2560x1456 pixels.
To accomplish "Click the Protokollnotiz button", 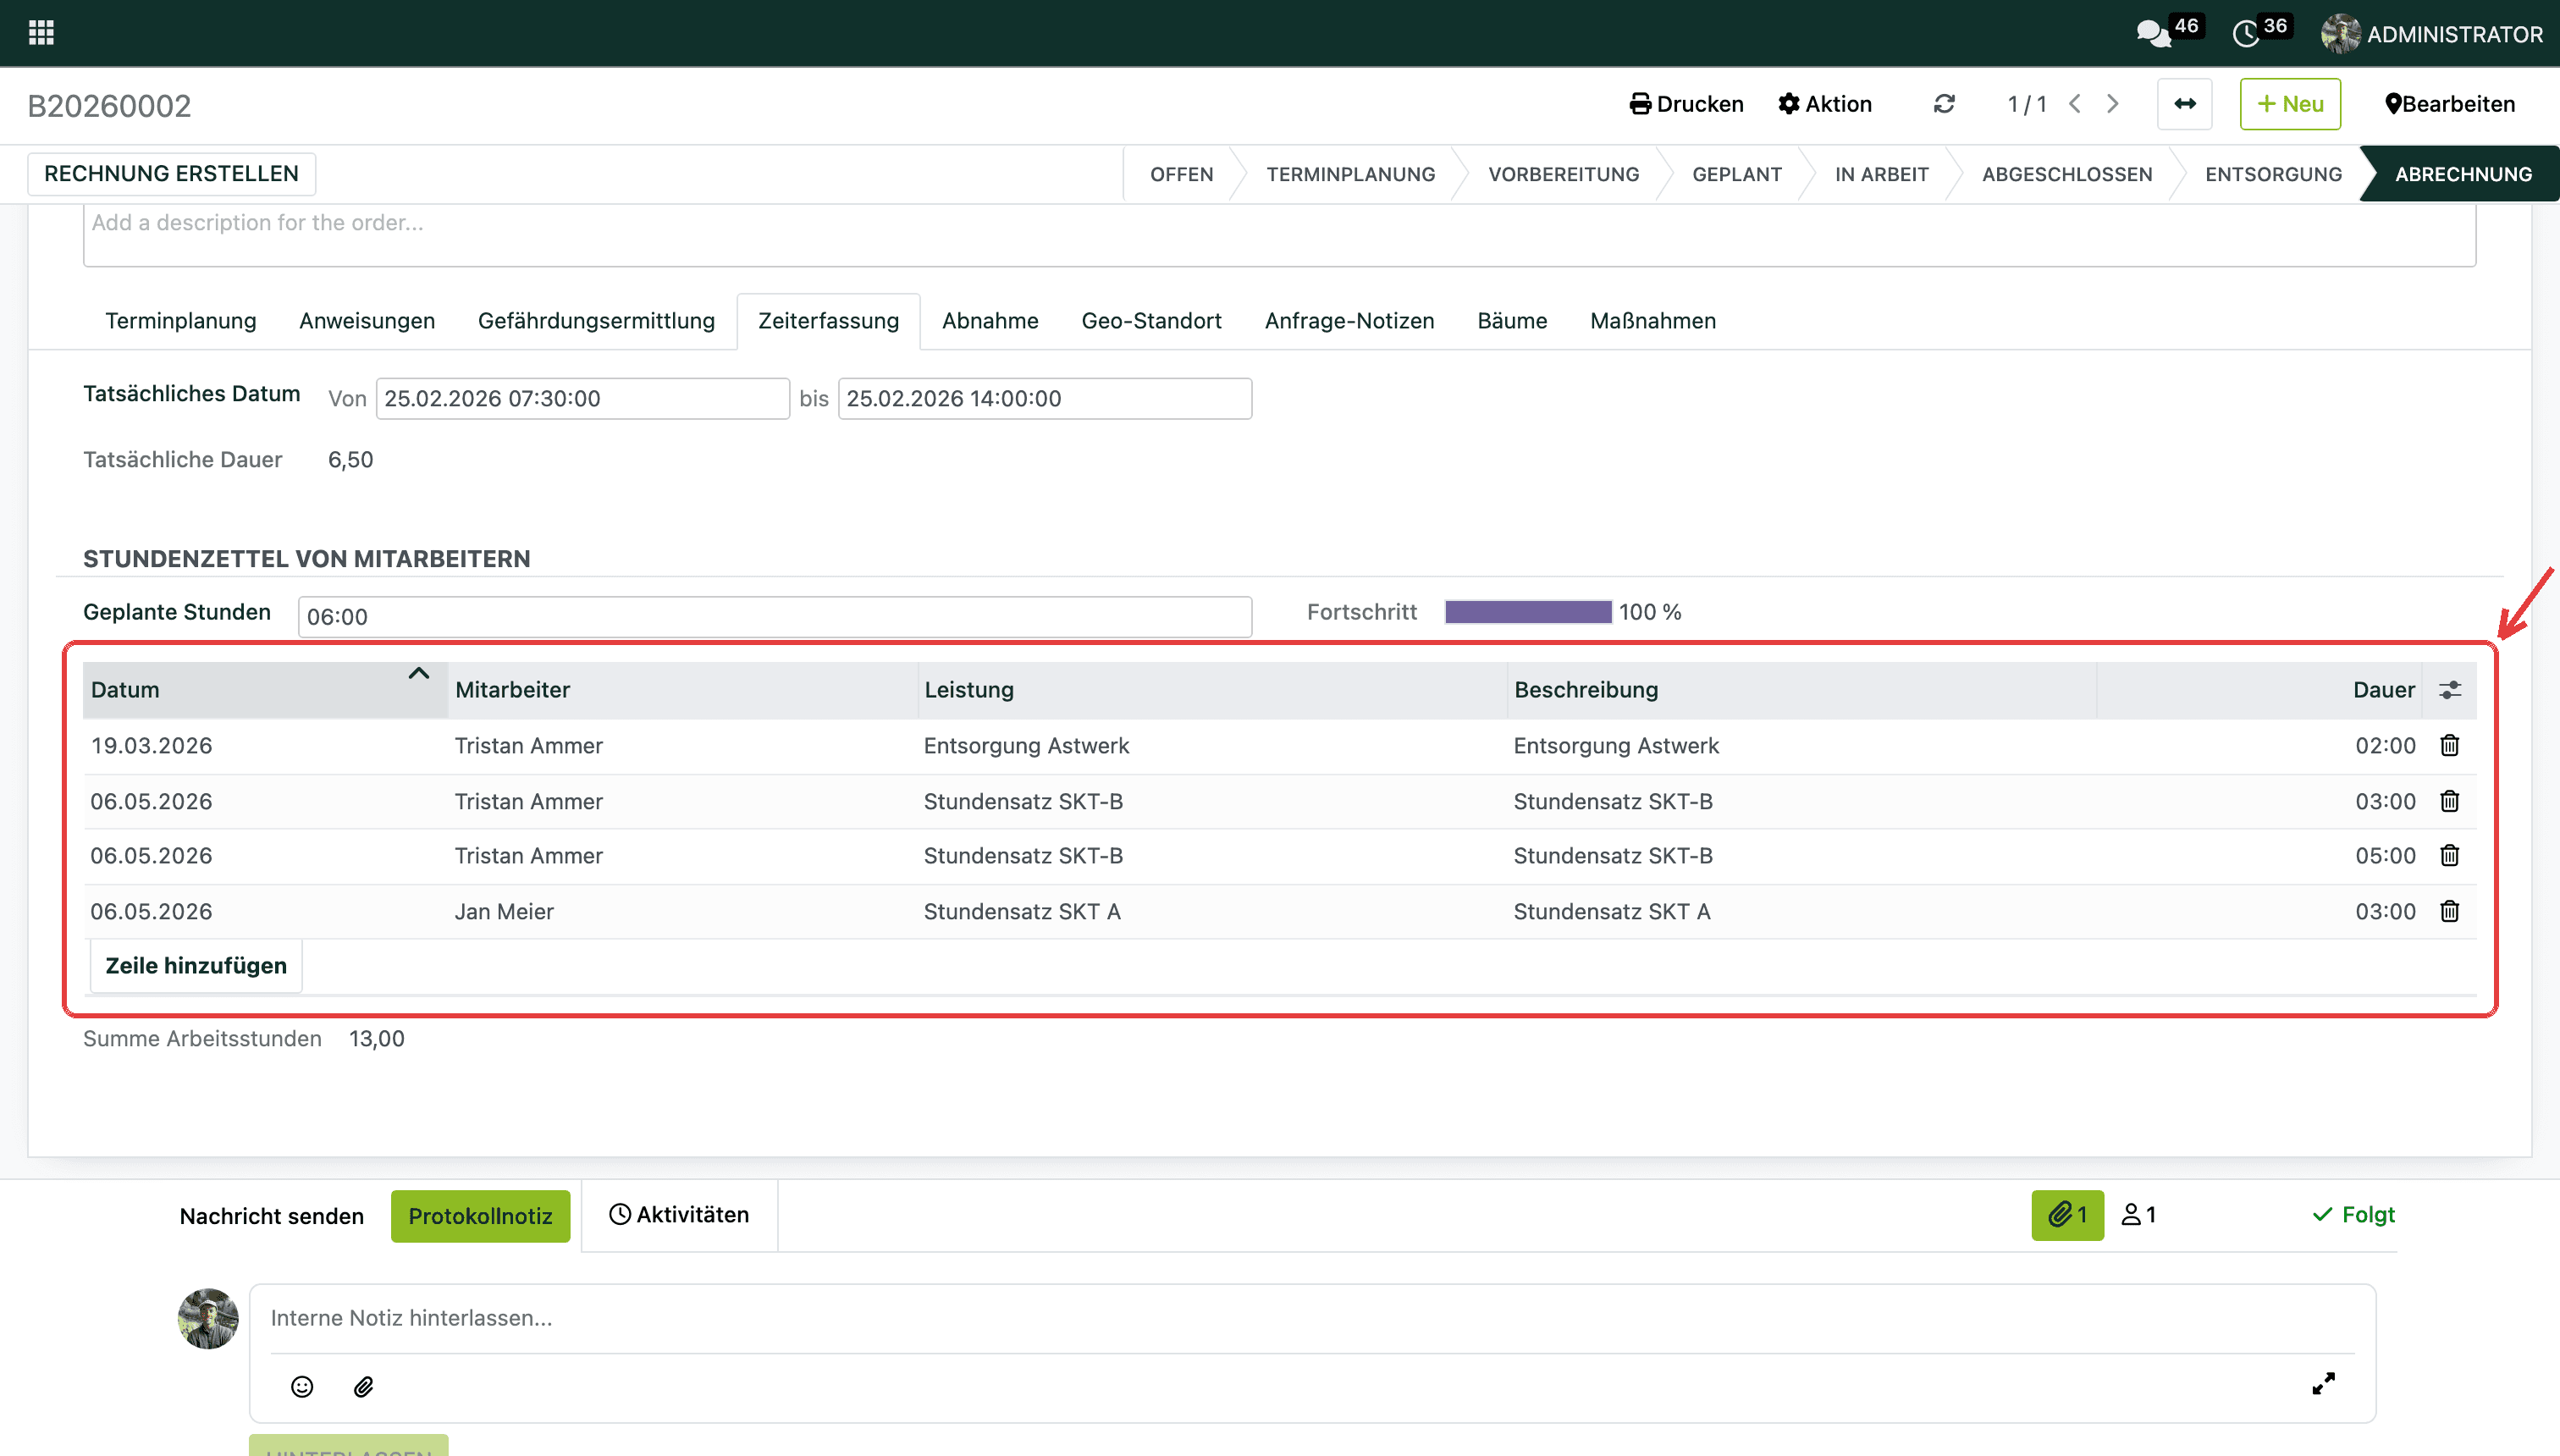I will (x=481, y=1216).
